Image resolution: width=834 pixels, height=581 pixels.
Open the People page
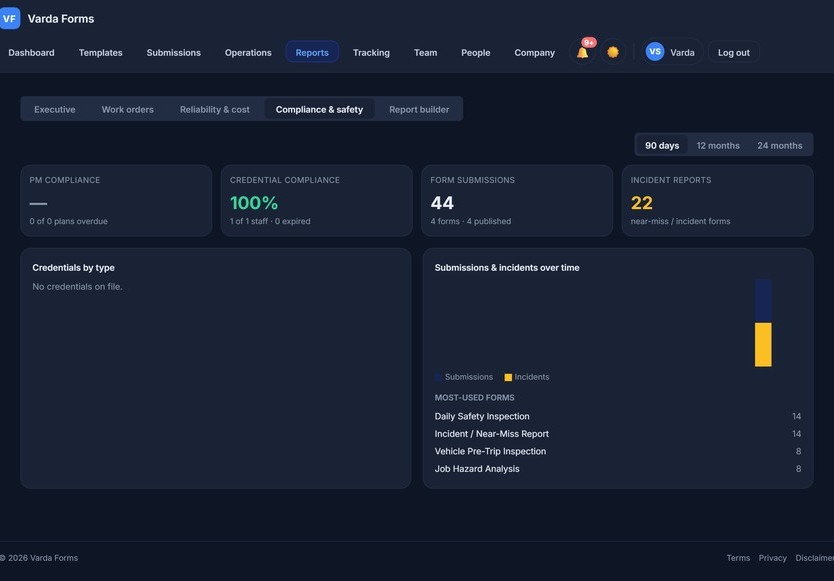[476, 53]
